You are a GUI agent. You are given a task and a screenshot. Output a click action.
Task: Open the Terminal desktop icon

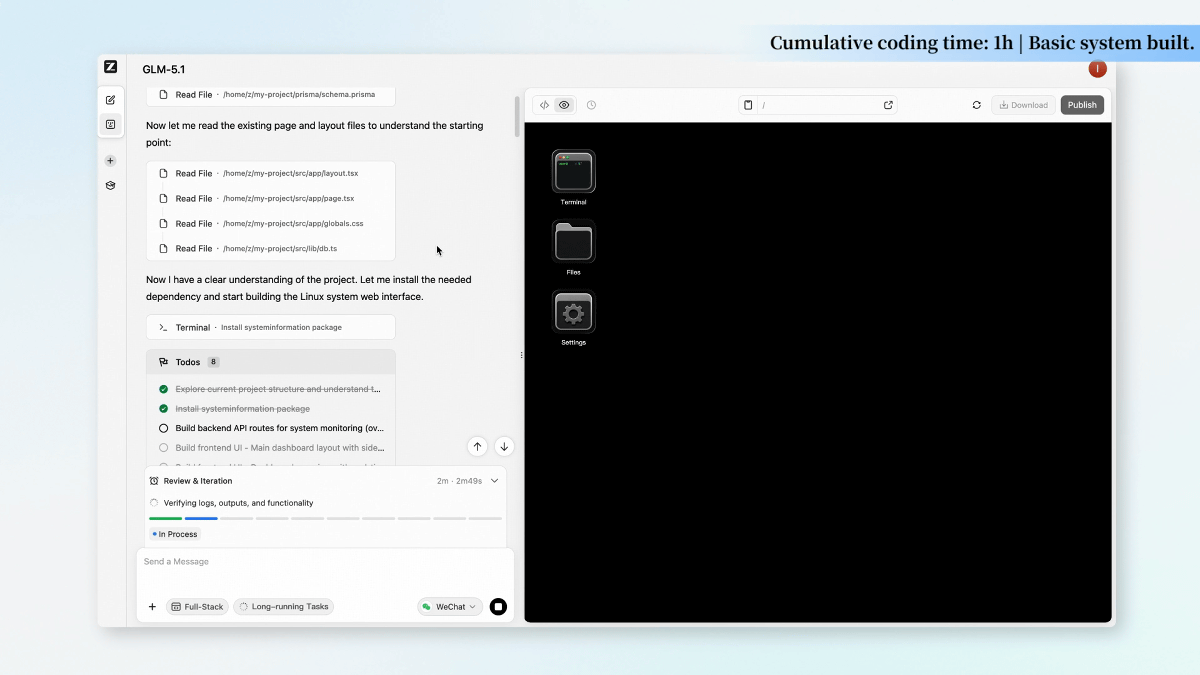573,172
